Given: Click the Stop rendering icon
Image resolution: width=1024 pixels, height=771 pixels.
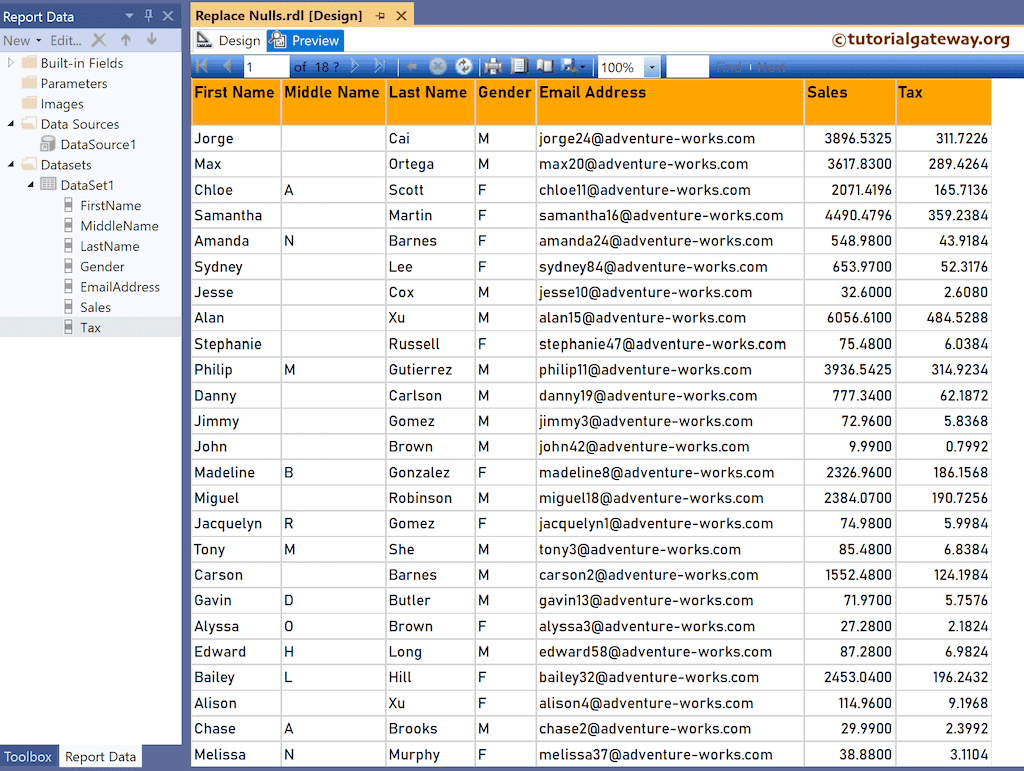Looking at the screenshot, I should (436, 66).
